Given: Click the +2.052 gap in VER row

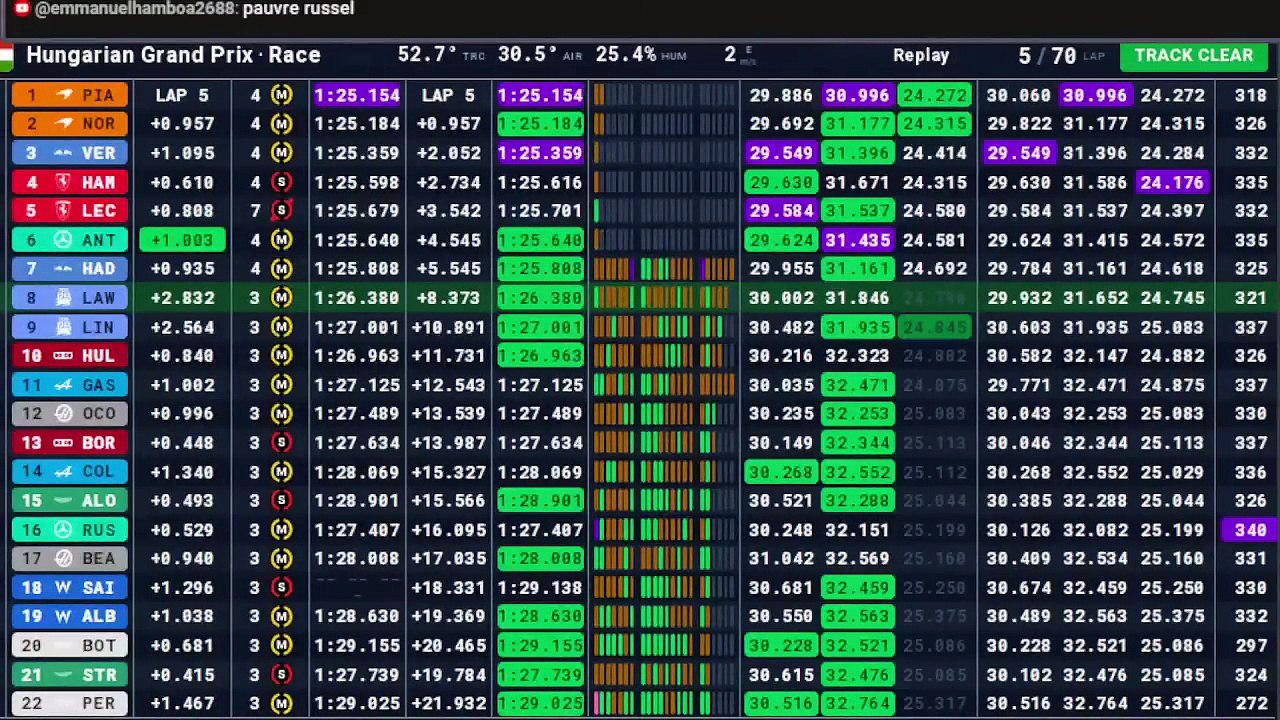Looking at the screenshot, I should click(x=448, y=153).
